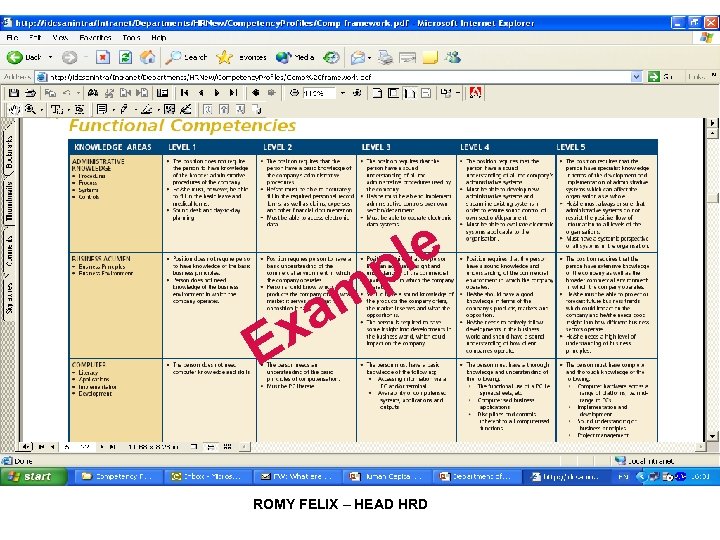Go to next page arrow in PDF toolbar
This screenshot has height=540, width=720.
point(217,93)
